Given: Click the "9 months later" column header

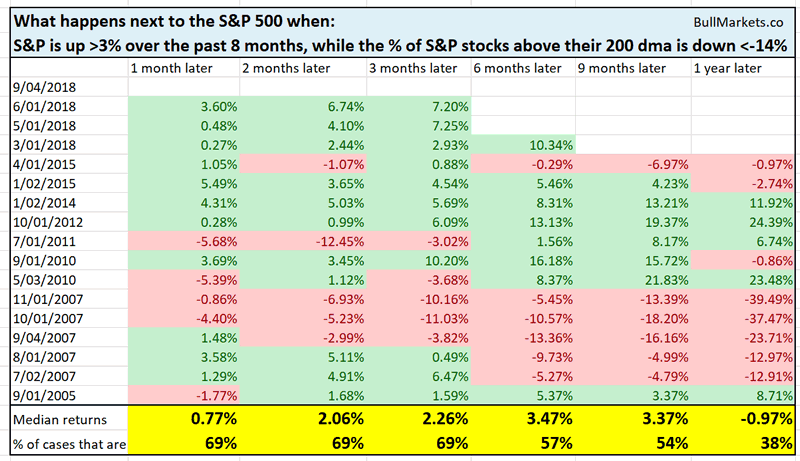Looking at the screenshot, I should pyautogui.click(x=621, y=67).
